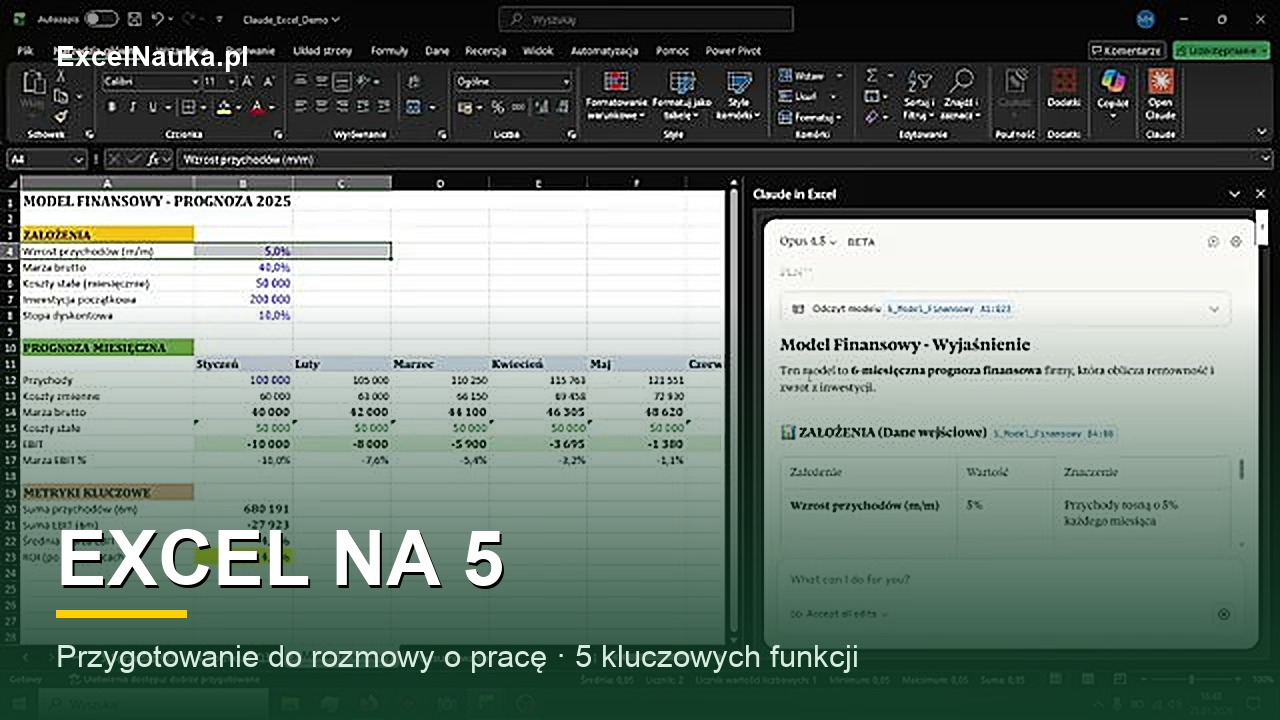Image resolution: width=1280 pixels, height=720 pixels.
Task: Click the Borders icon
Action: (x=188, y=107)
